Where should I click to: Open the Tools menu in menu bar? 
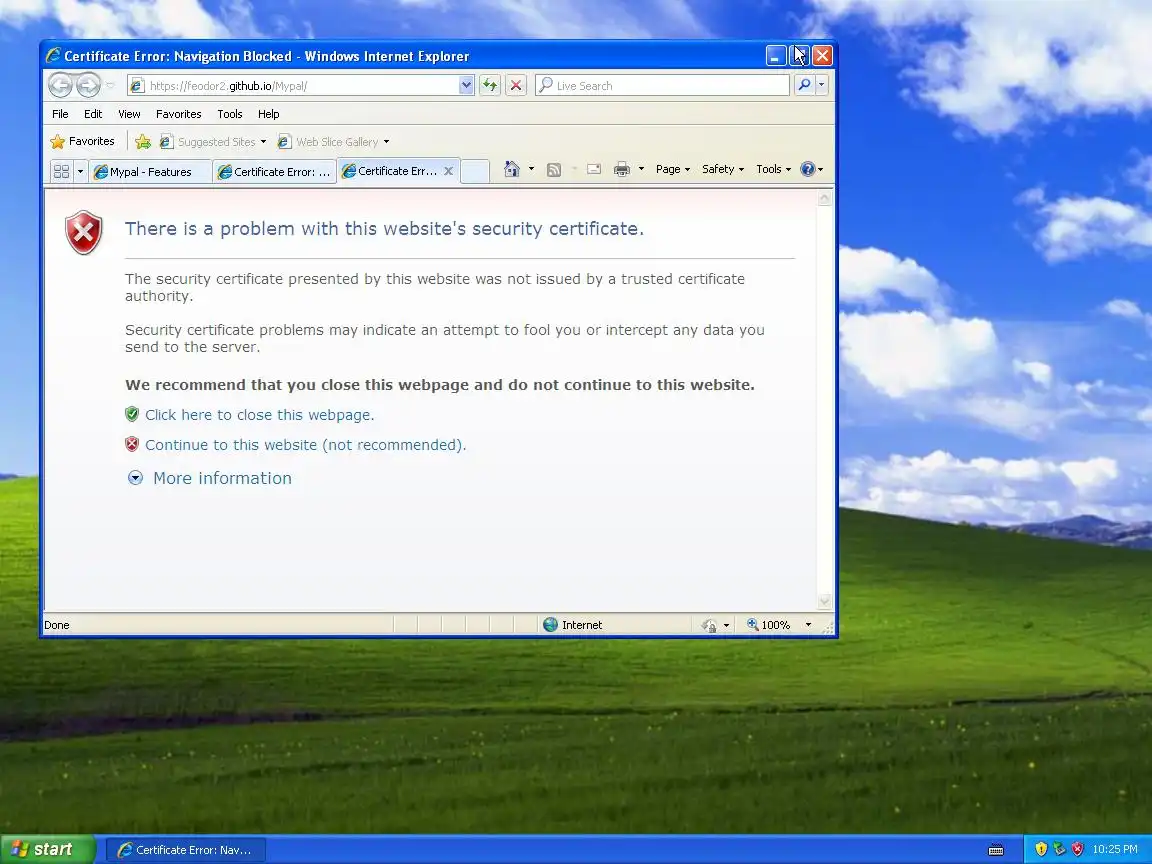coord(230,114)
